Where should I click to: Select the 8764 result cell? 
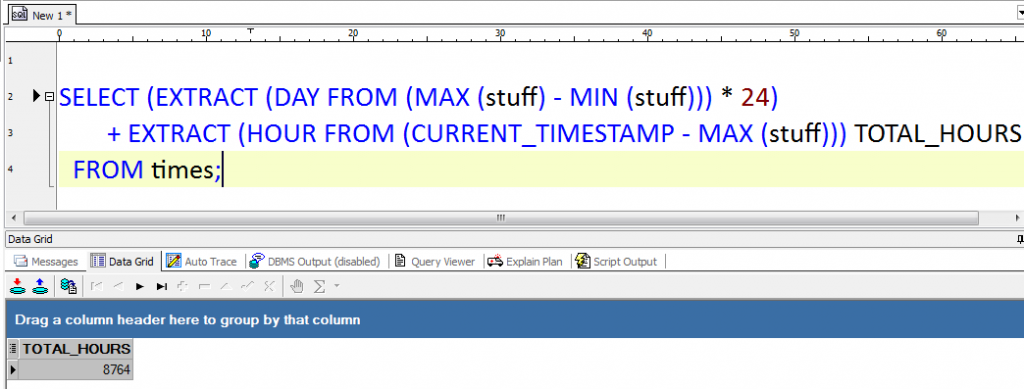(x=76, y=370)
